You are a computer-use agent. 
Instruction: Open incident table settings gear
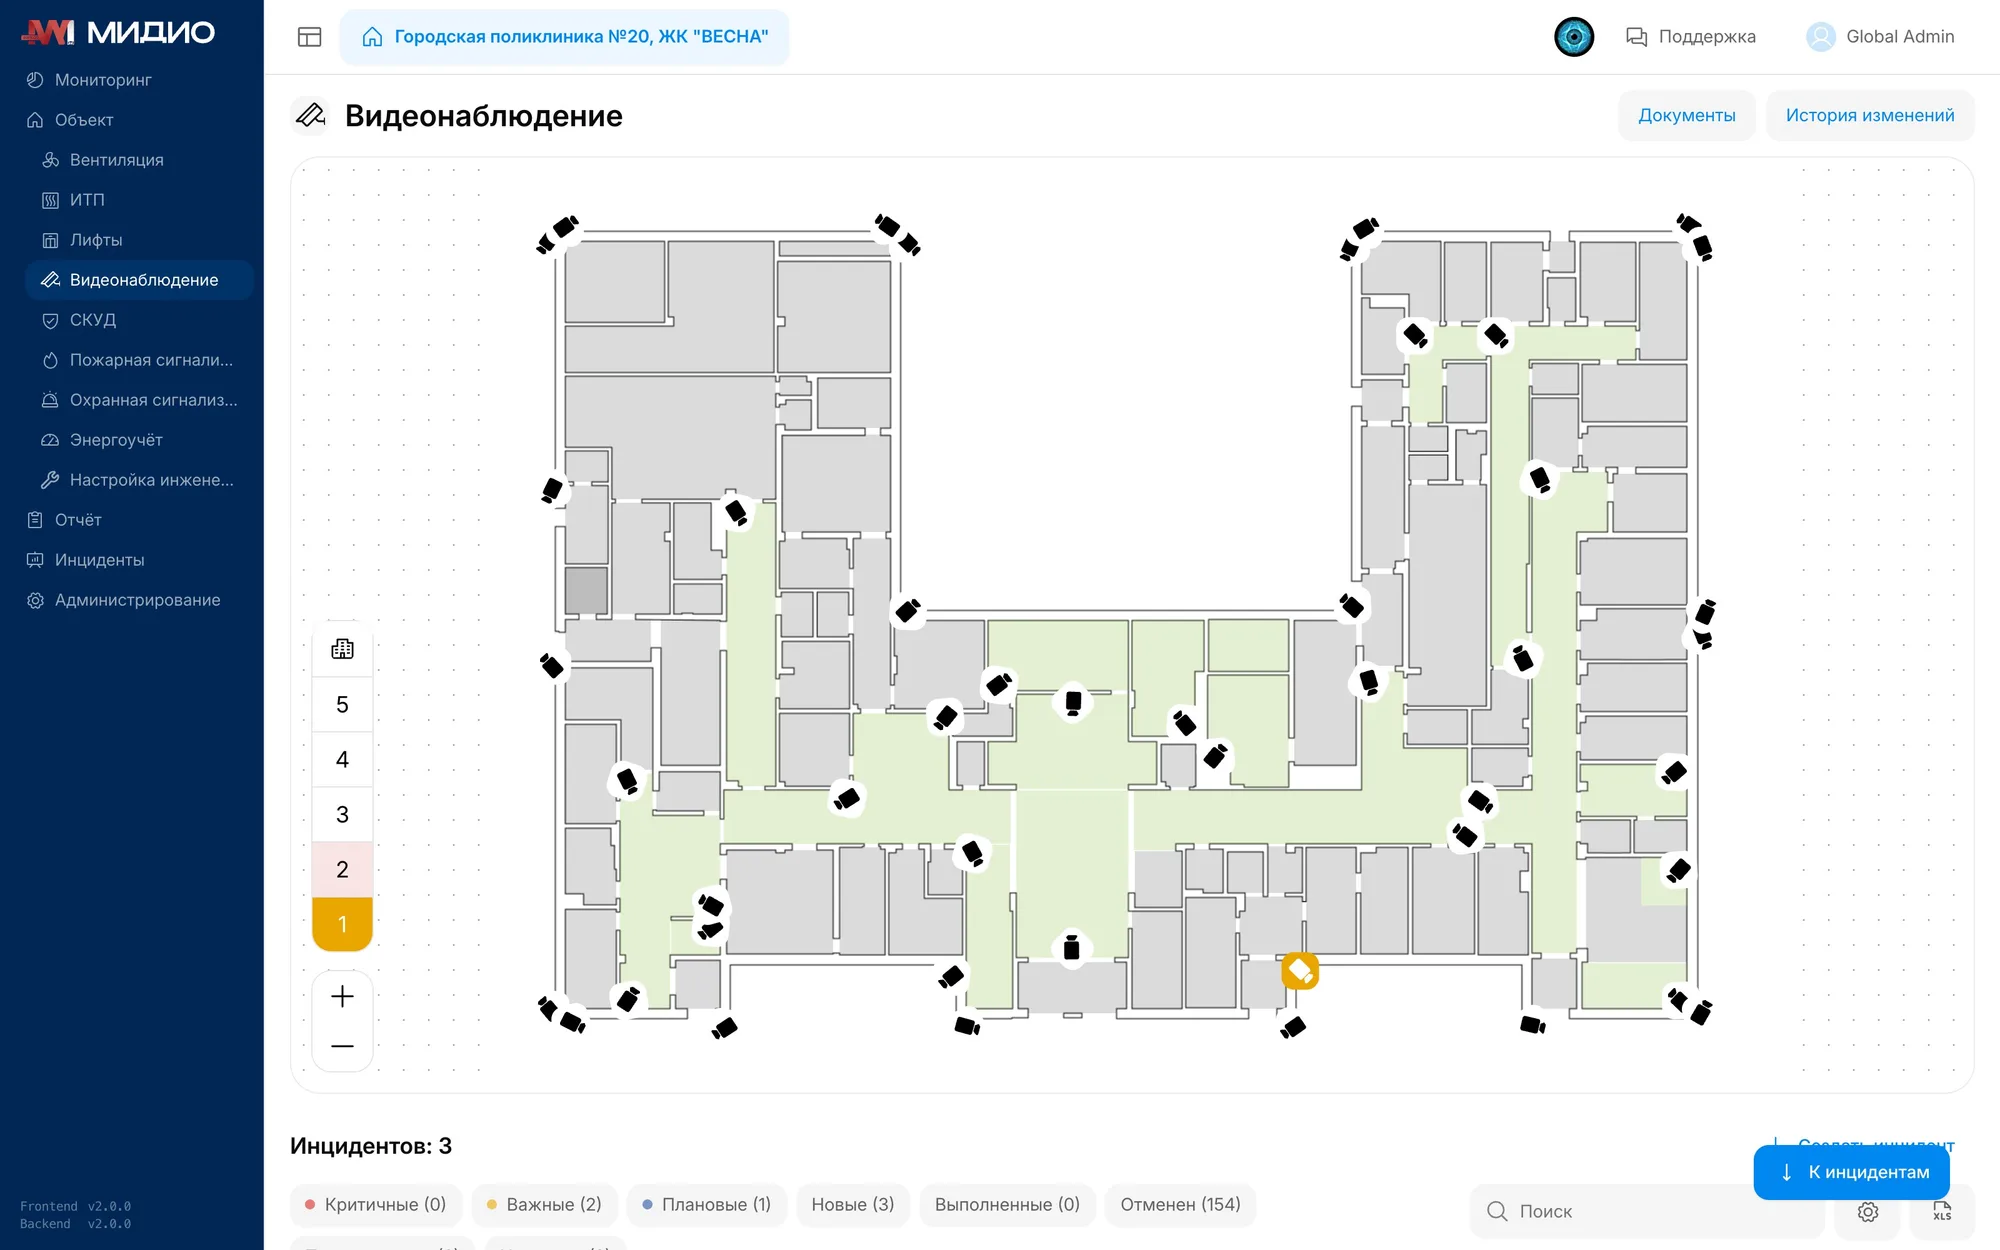pyautogui.click(x=1868, y=1212)
